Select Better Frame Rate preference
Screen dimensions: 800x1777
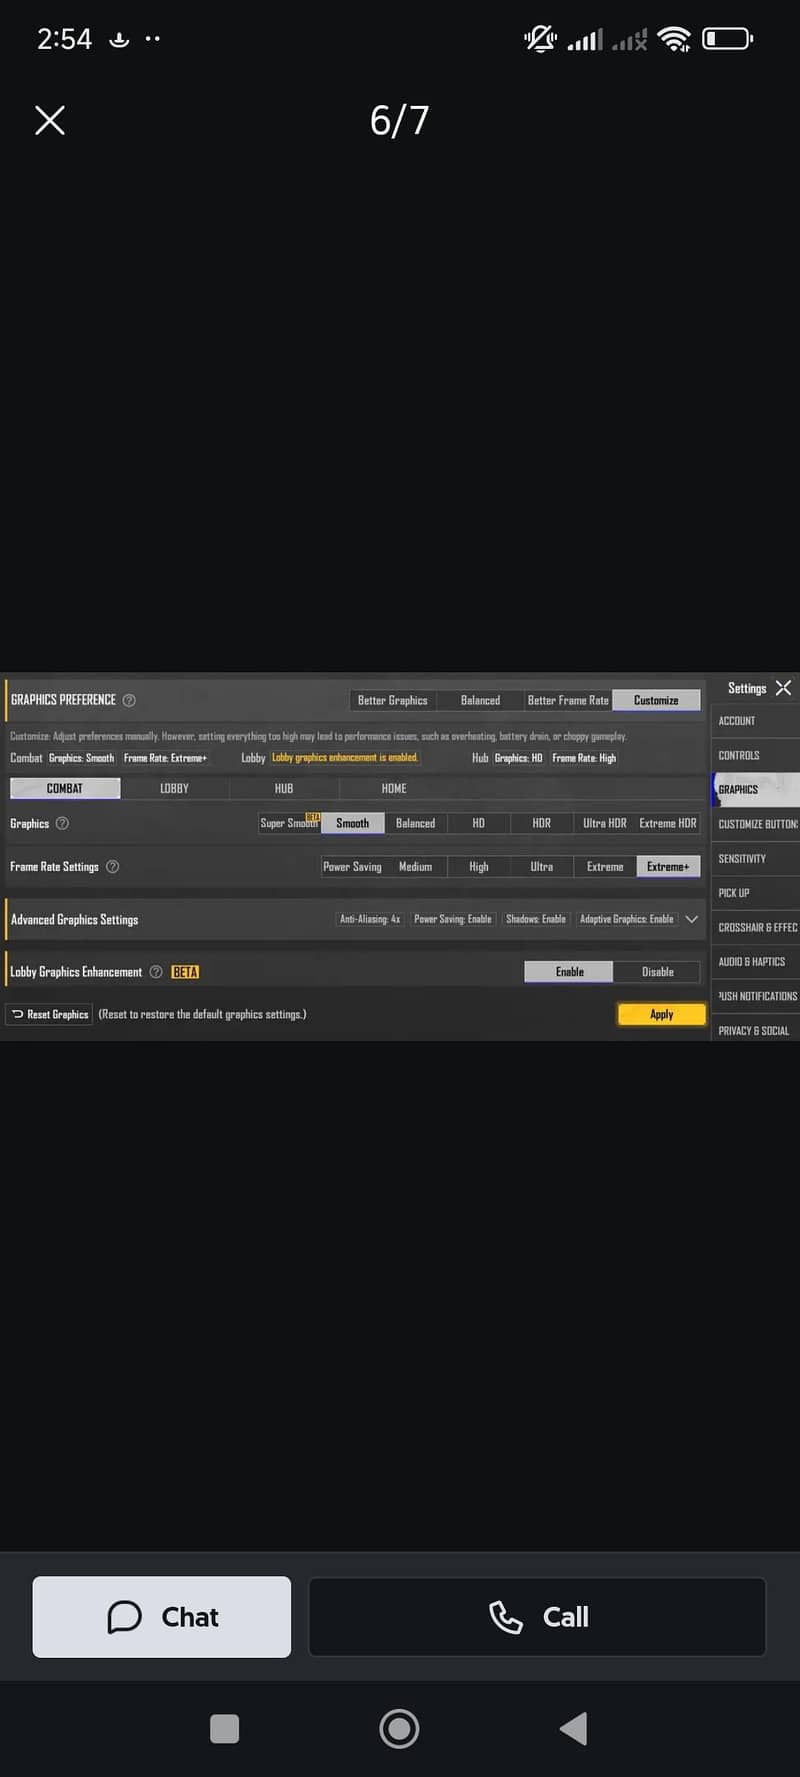point(568,700)
